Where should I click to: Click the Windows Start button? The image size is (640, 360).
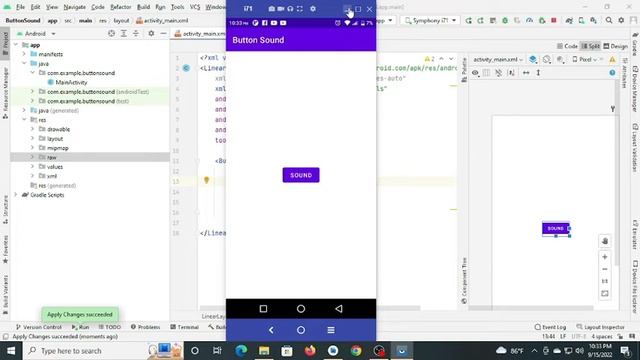click(x=11, y=351)
